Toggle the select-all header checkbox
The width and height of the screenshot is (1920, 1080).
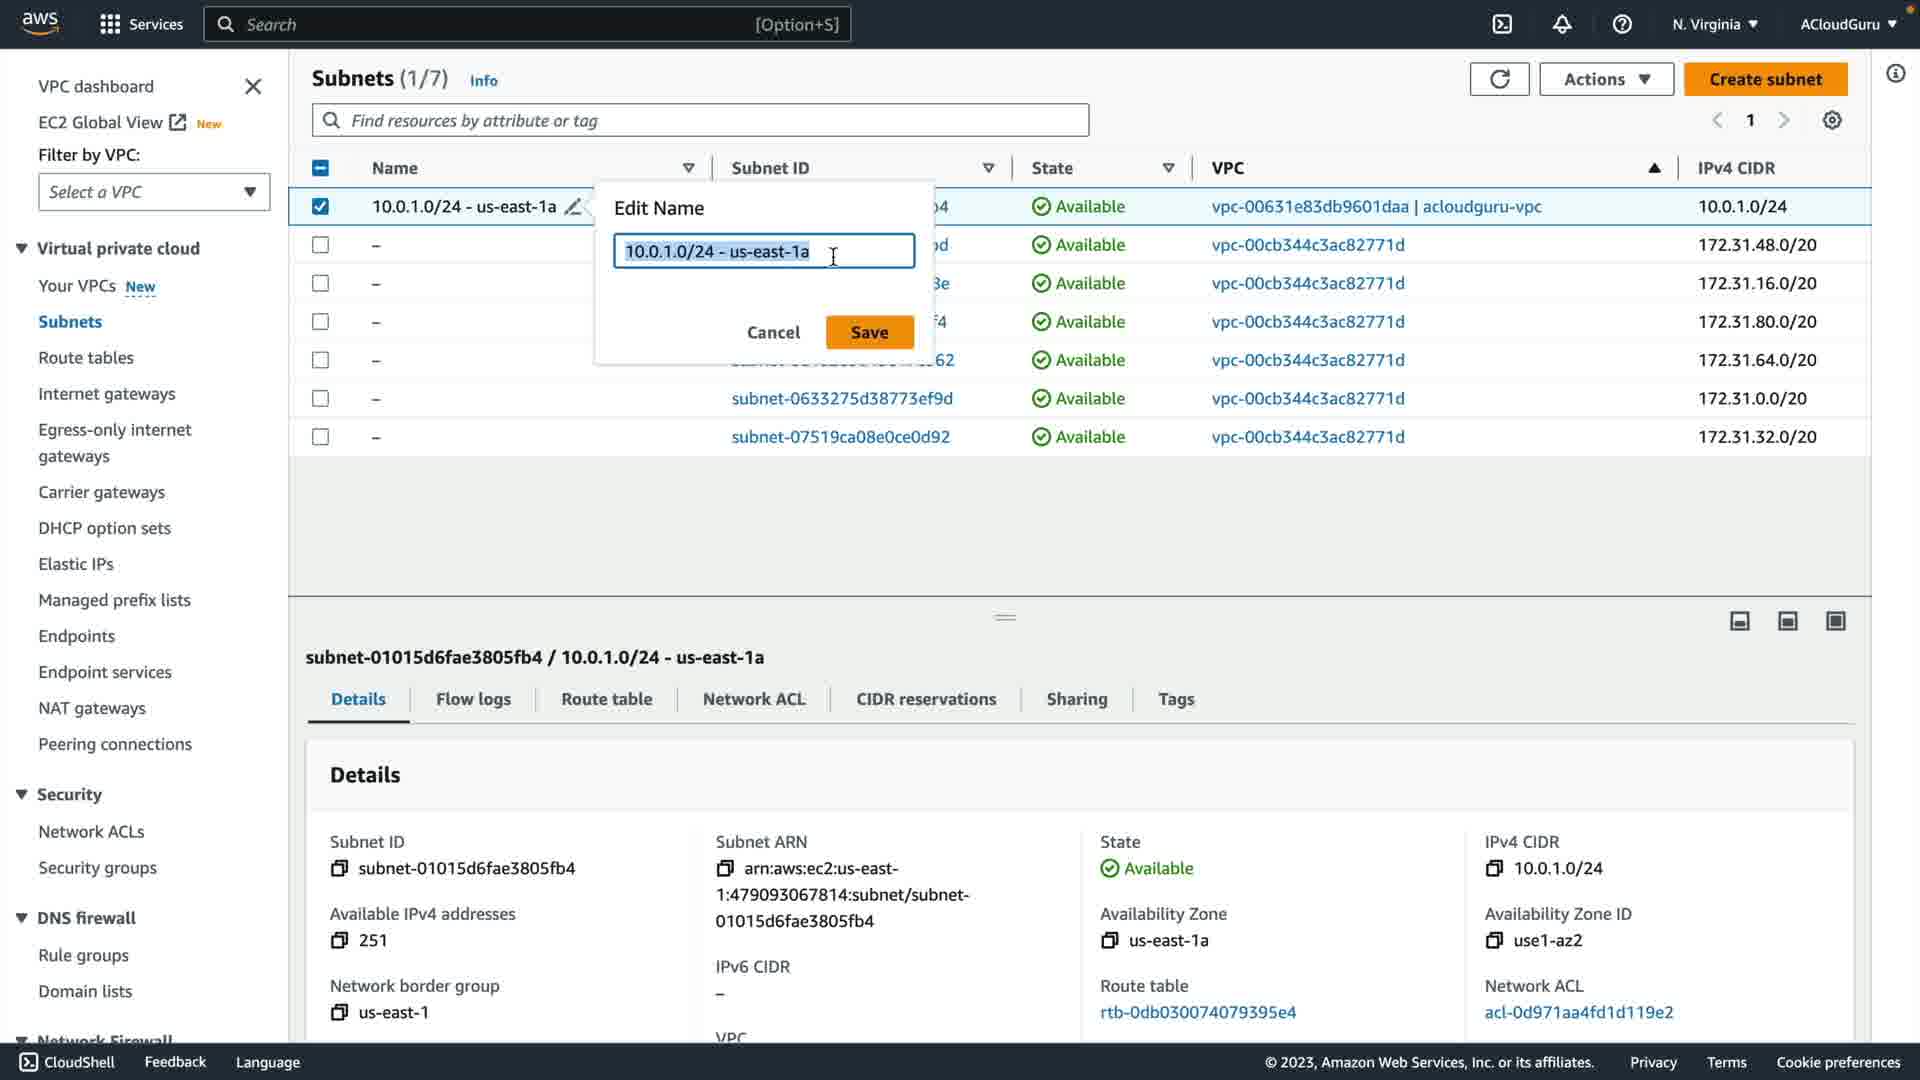320,168
